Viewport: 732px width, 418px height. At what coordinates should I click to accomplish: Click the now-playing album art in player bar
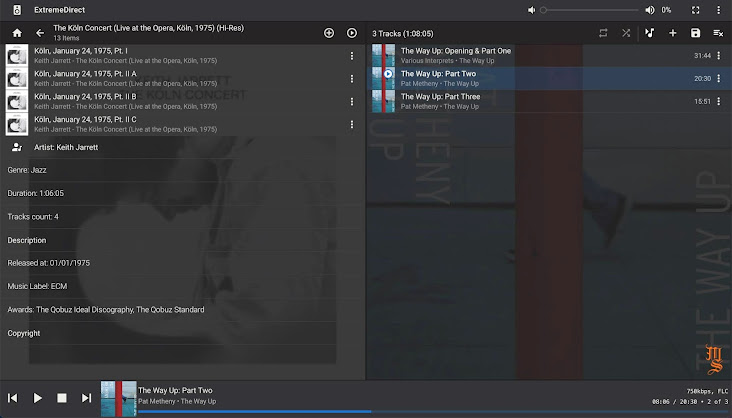pos(119,398)
